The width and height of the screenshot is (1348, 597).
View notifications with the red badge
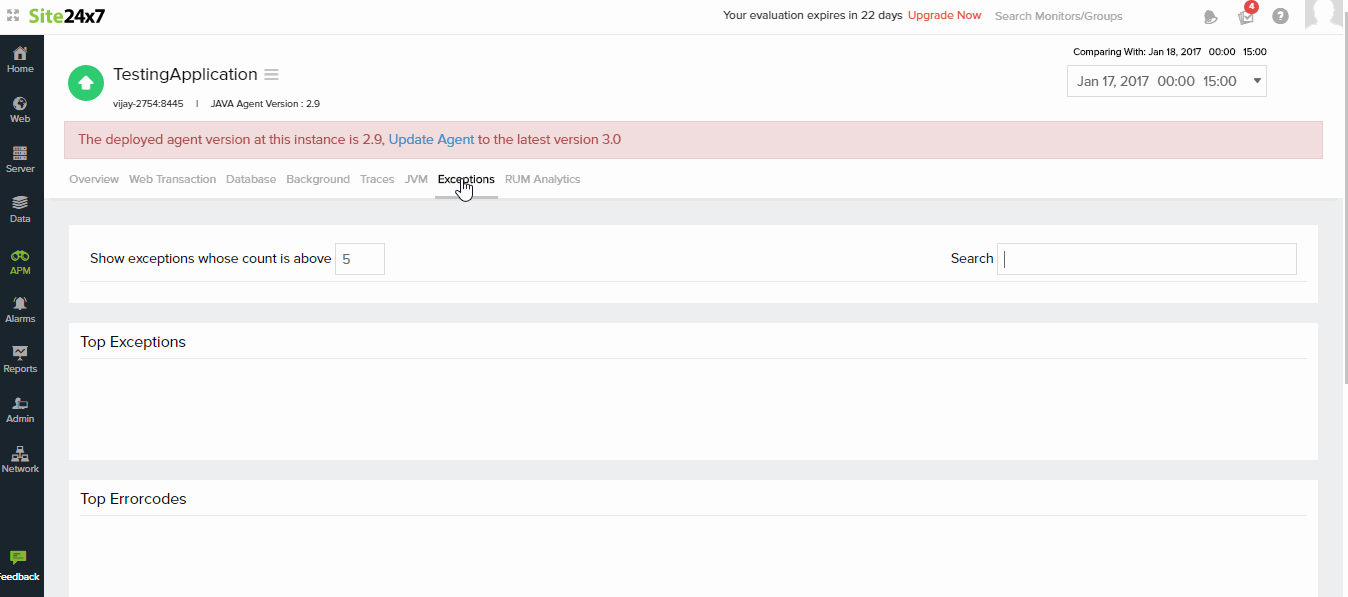pyautogui.click(x=1246, y=16)
